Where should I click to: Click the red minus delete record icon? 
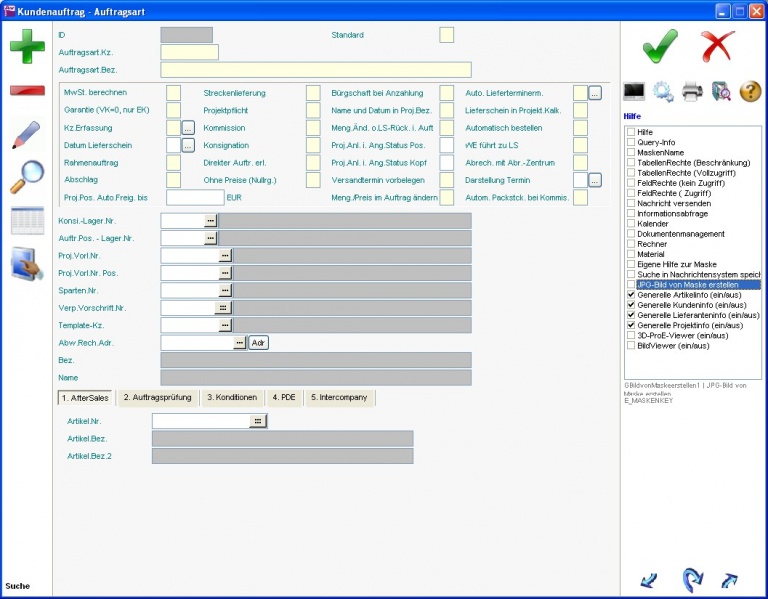27,90
